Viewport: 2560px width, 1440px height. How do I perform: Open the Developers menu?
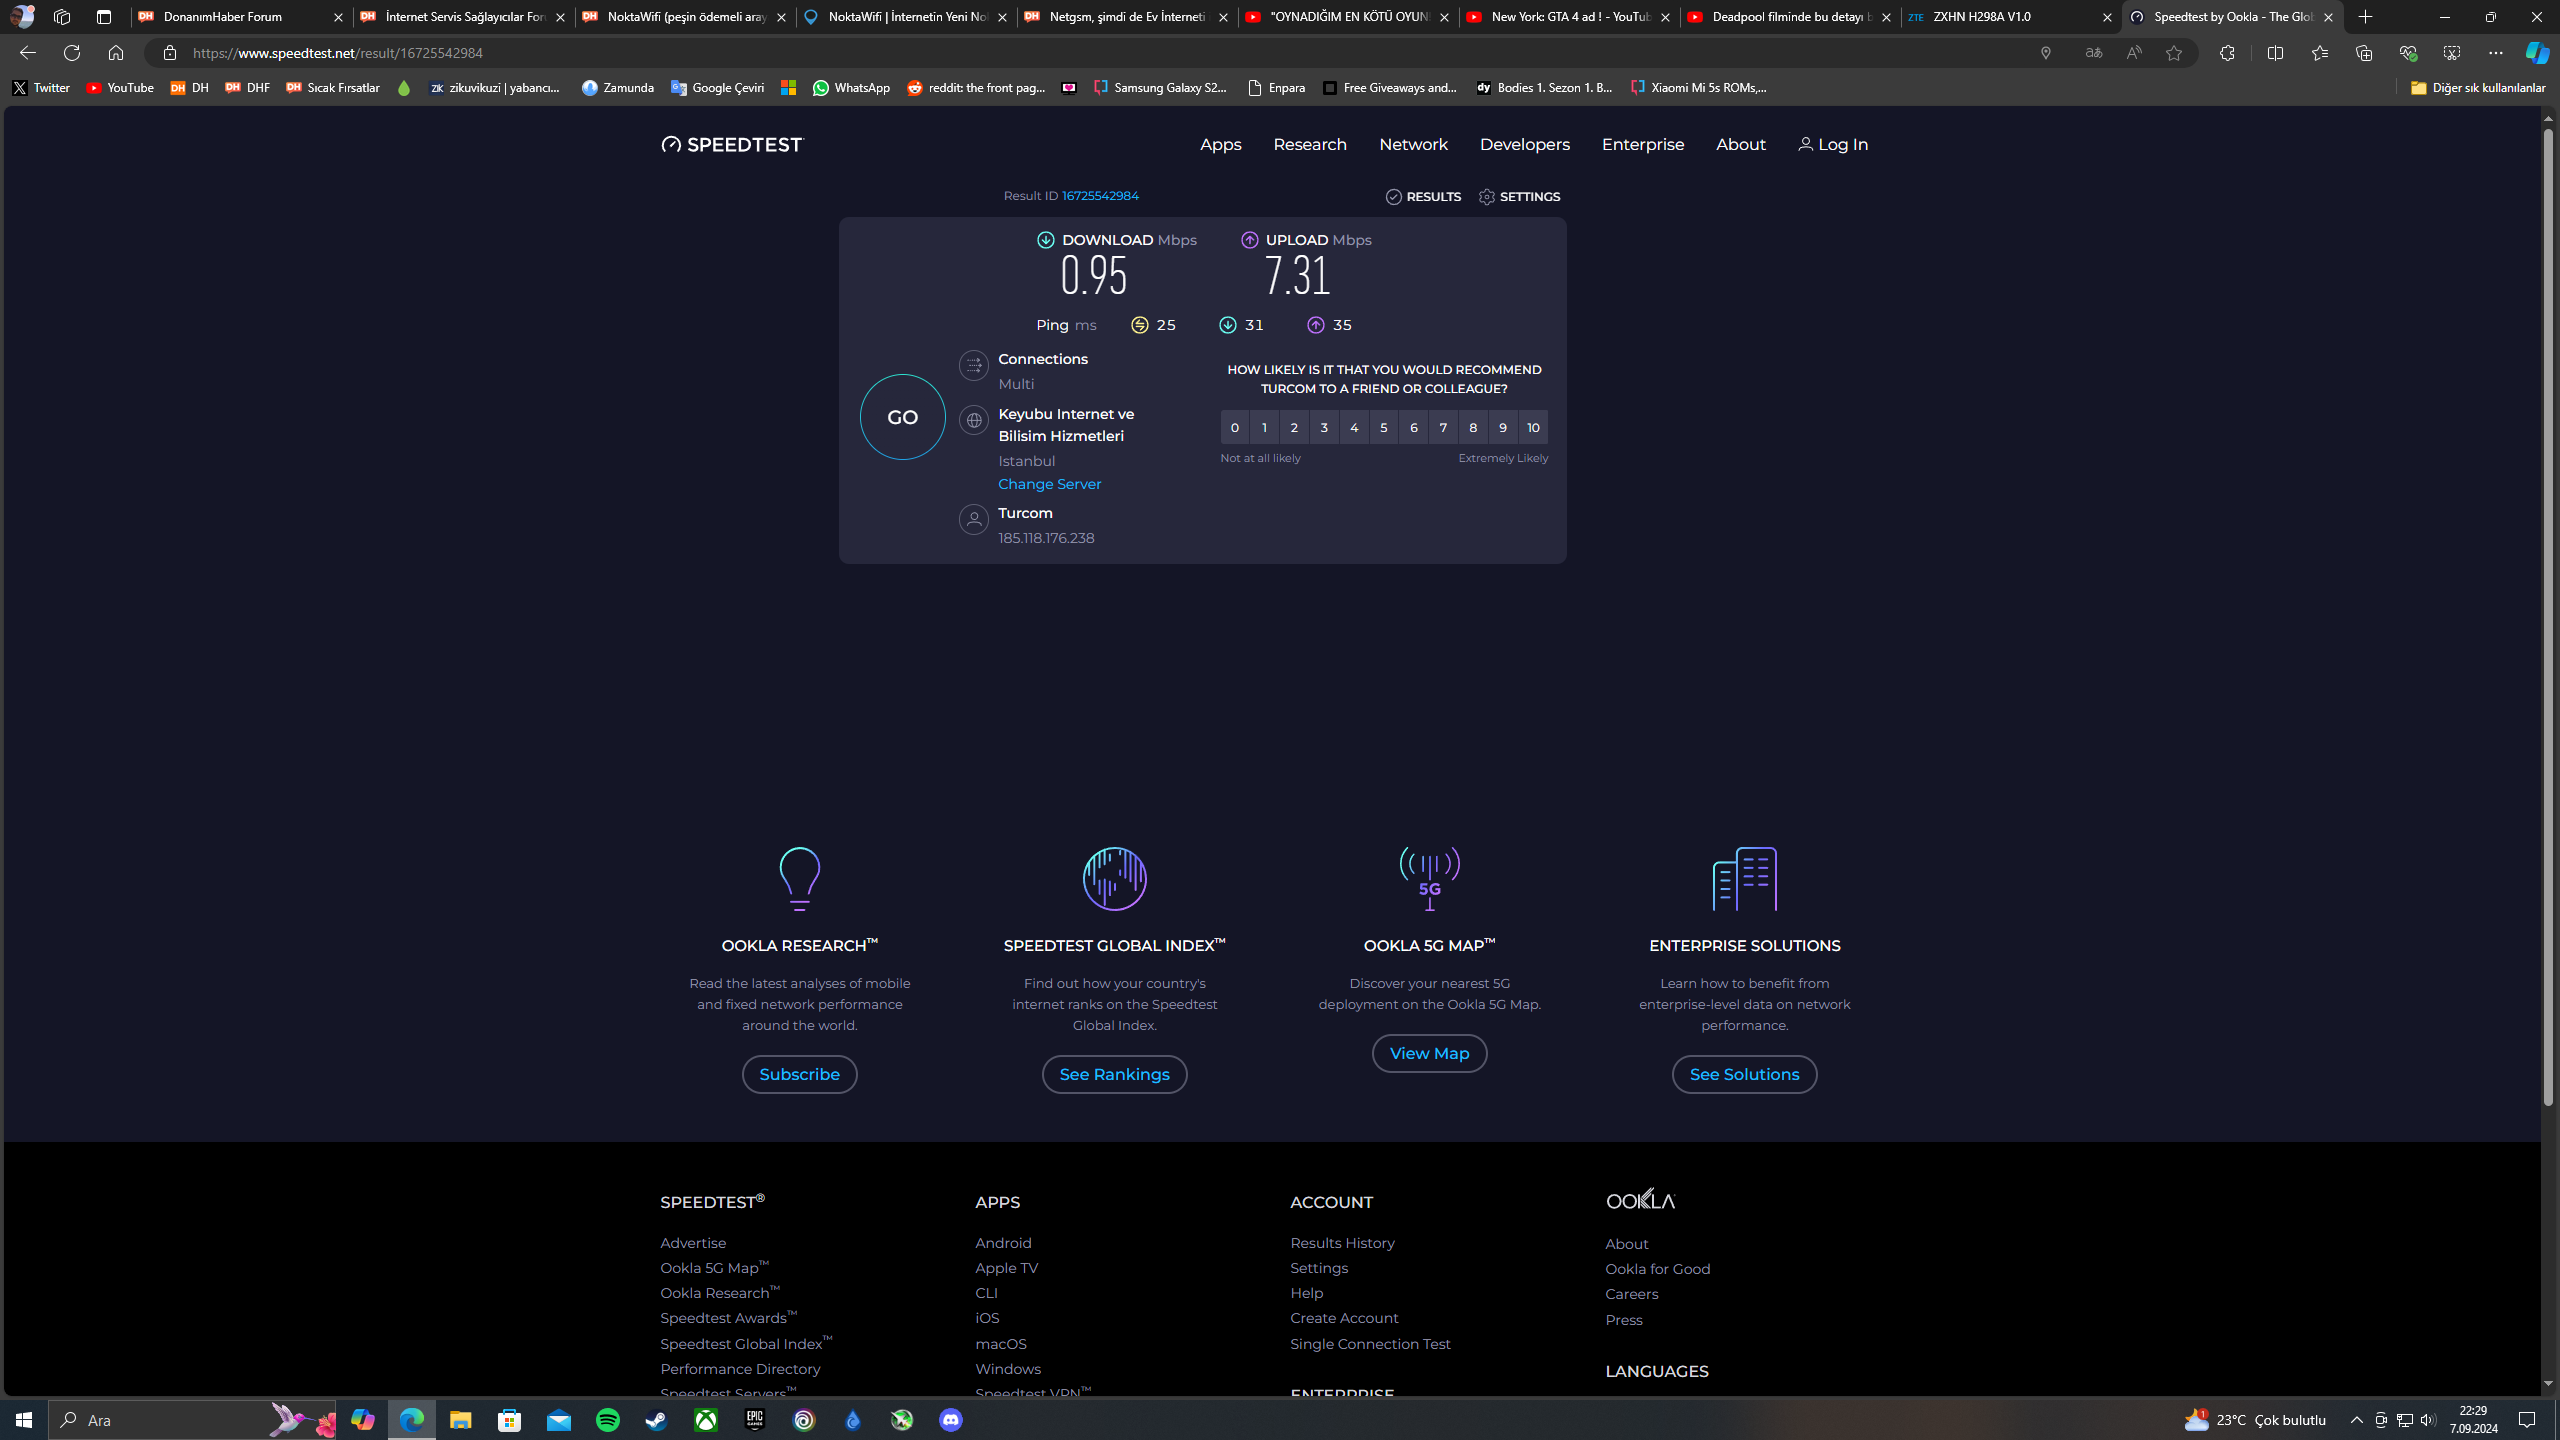tap(1524, 145)
